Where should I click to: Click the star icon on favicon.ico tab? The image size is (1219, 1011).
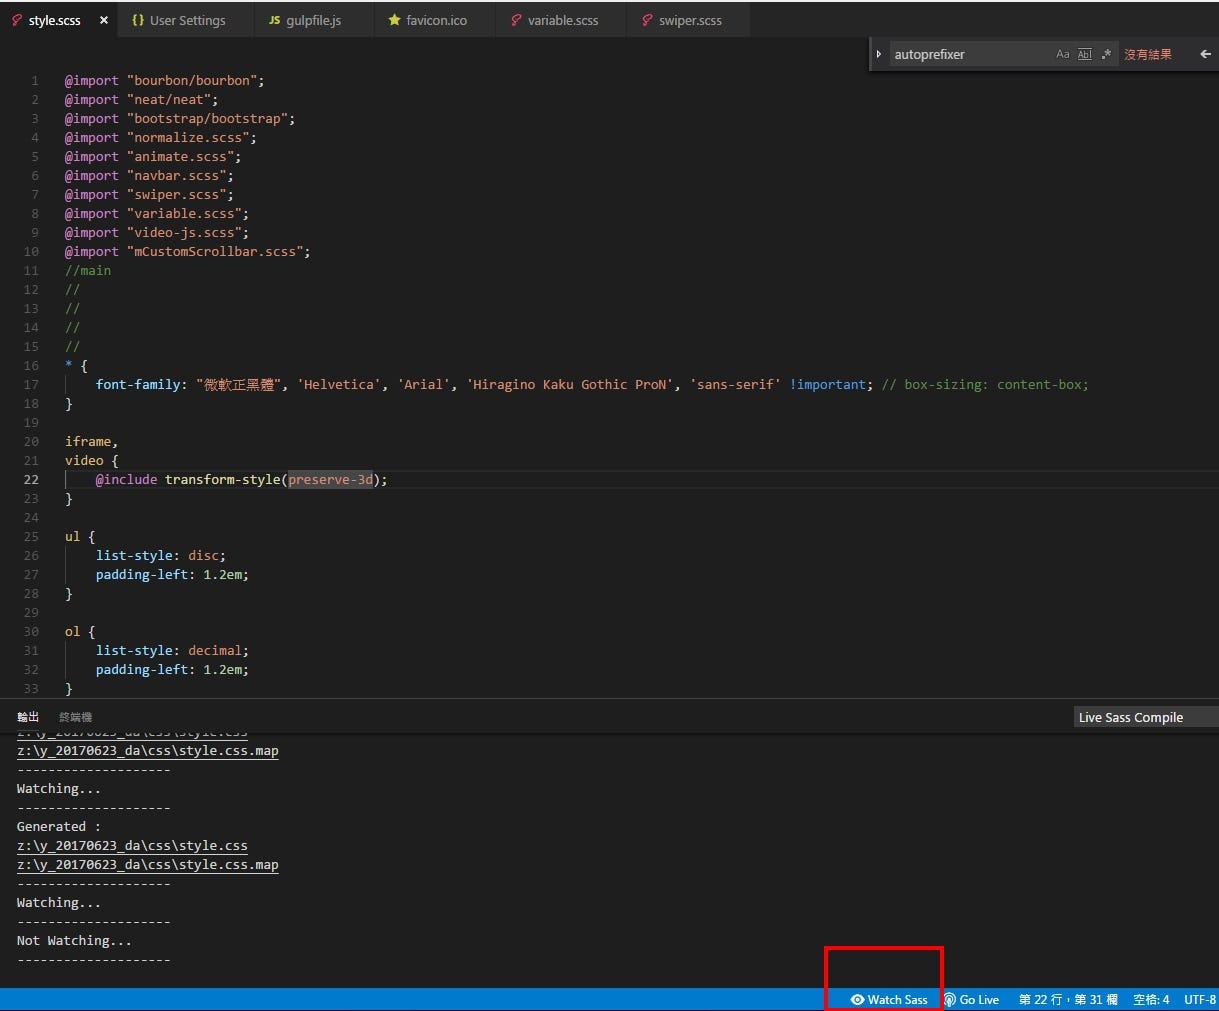[394, 20]
